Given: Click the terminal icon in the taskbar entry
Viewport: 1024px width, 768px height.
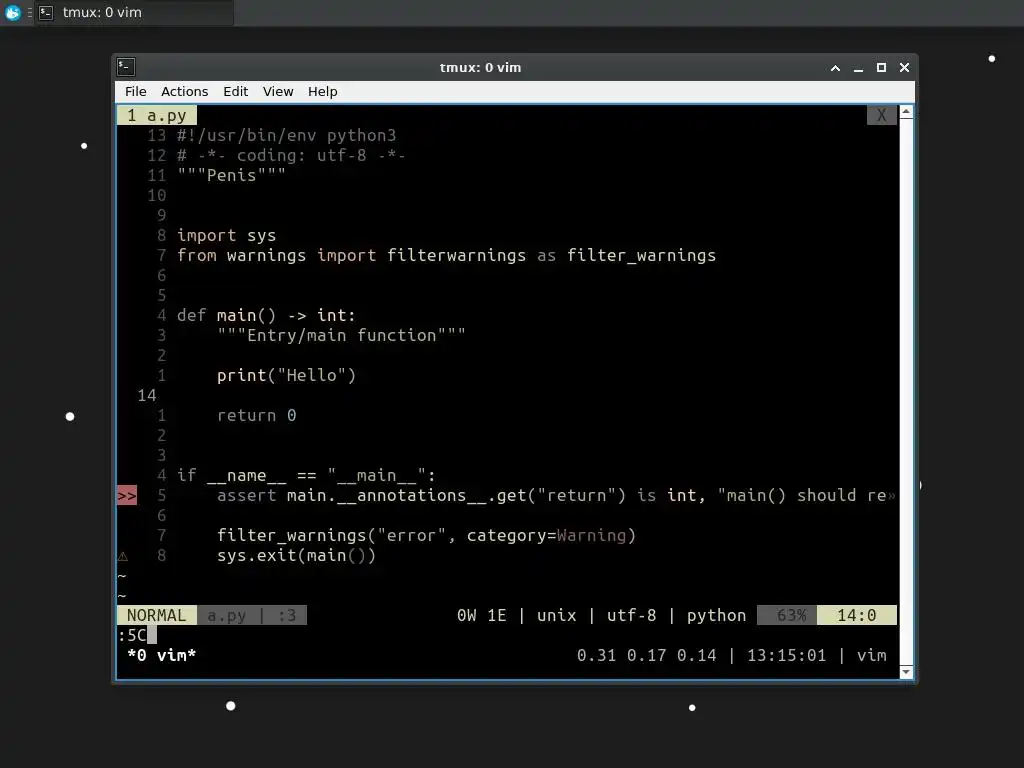Looking at the screenshot, I should pyautogui.click(x=46, y=12).
